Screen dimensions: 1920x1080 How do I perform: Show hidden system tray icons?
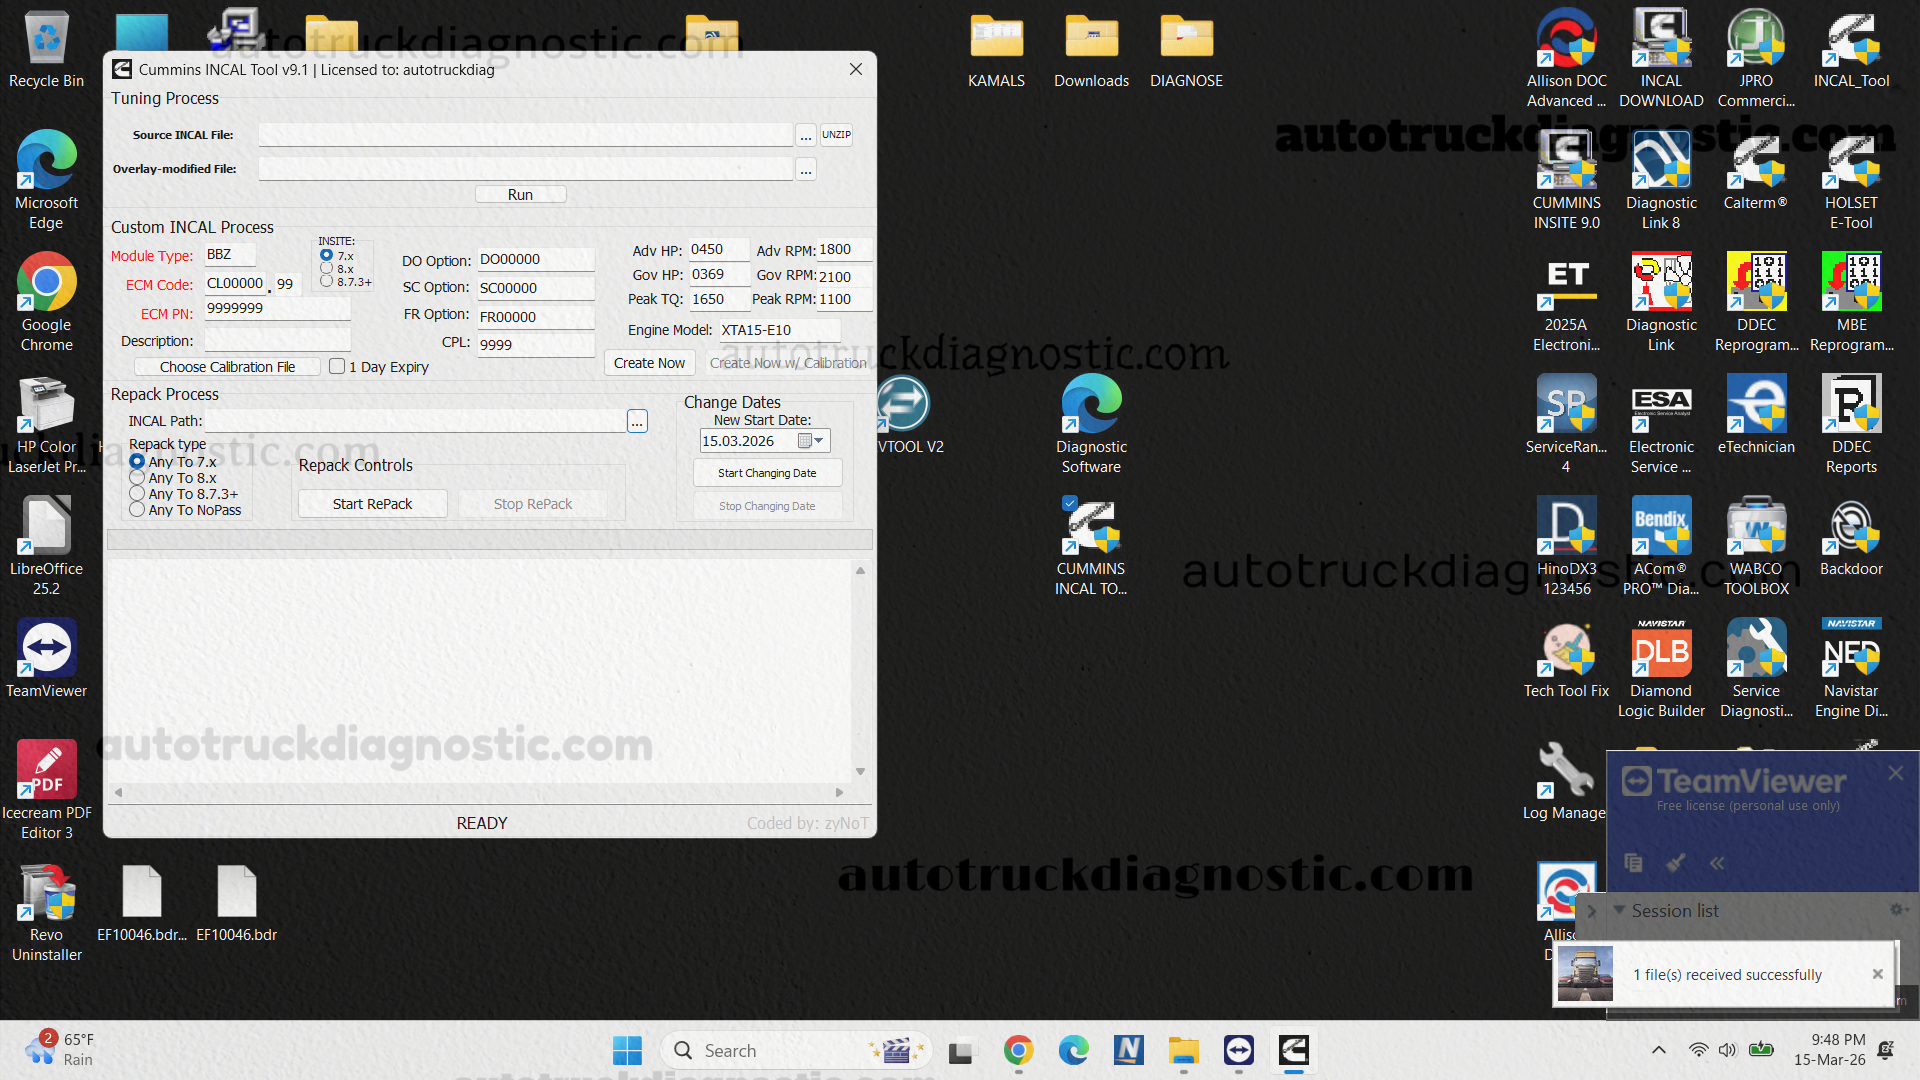(x=1658, y=1050)
